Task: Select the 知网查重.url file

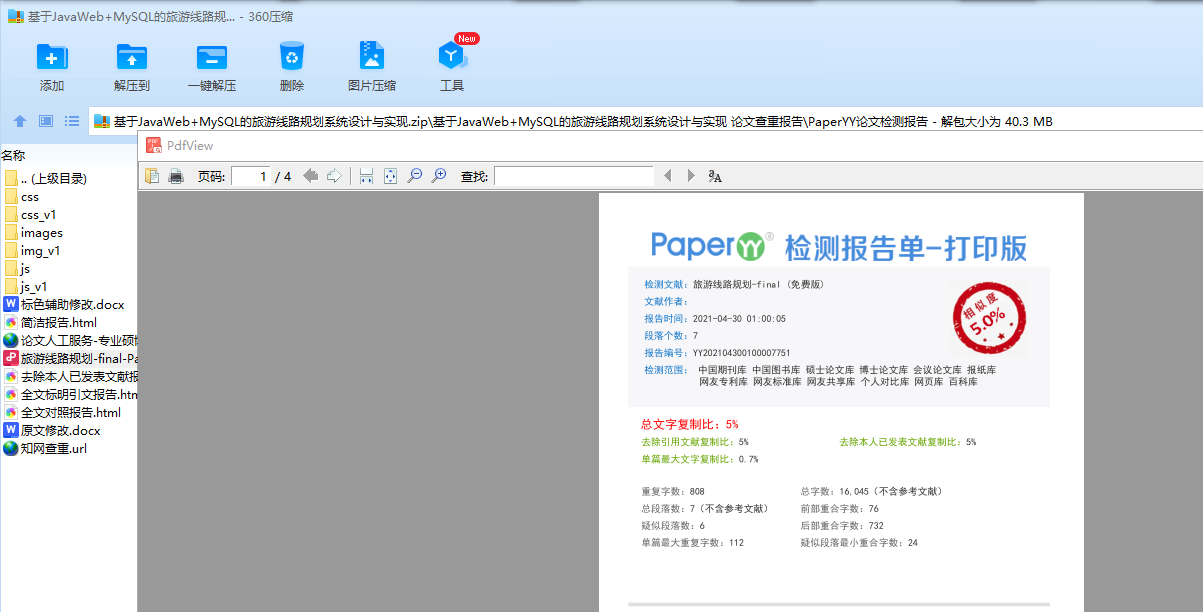Action: (45, 449)
